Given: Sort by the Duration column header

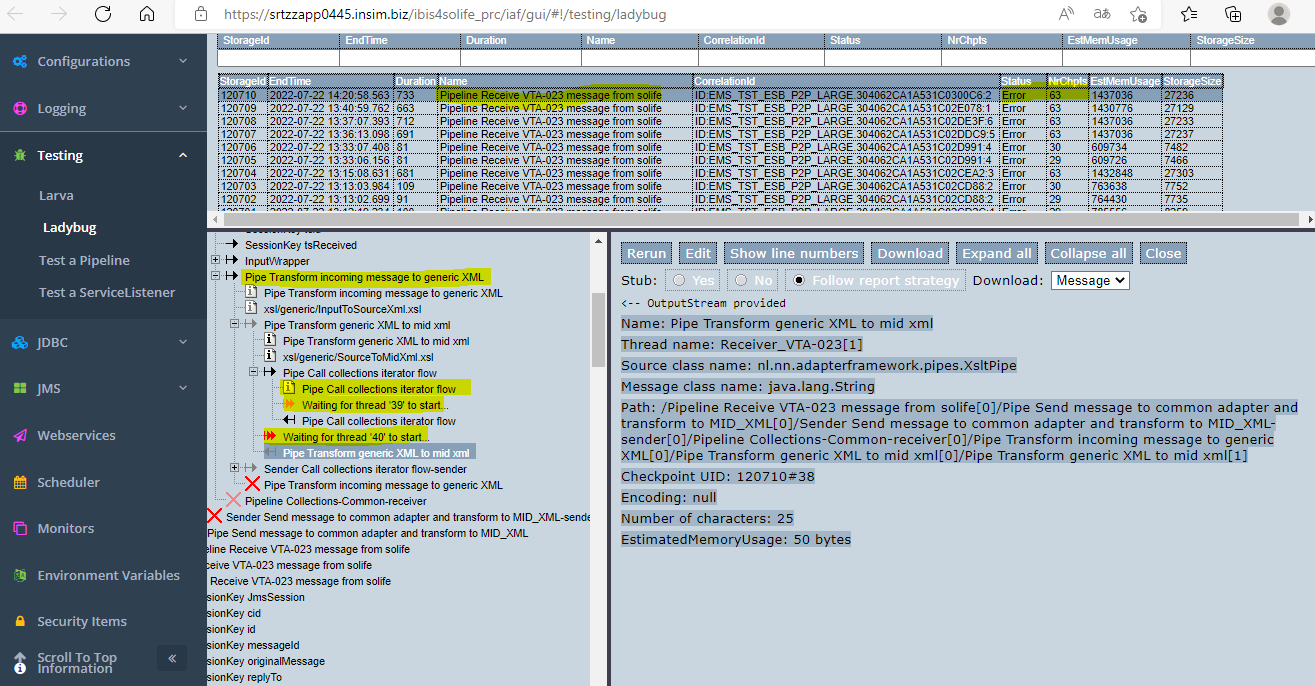Looking at the screenshot, I should (x=415, y=80).
